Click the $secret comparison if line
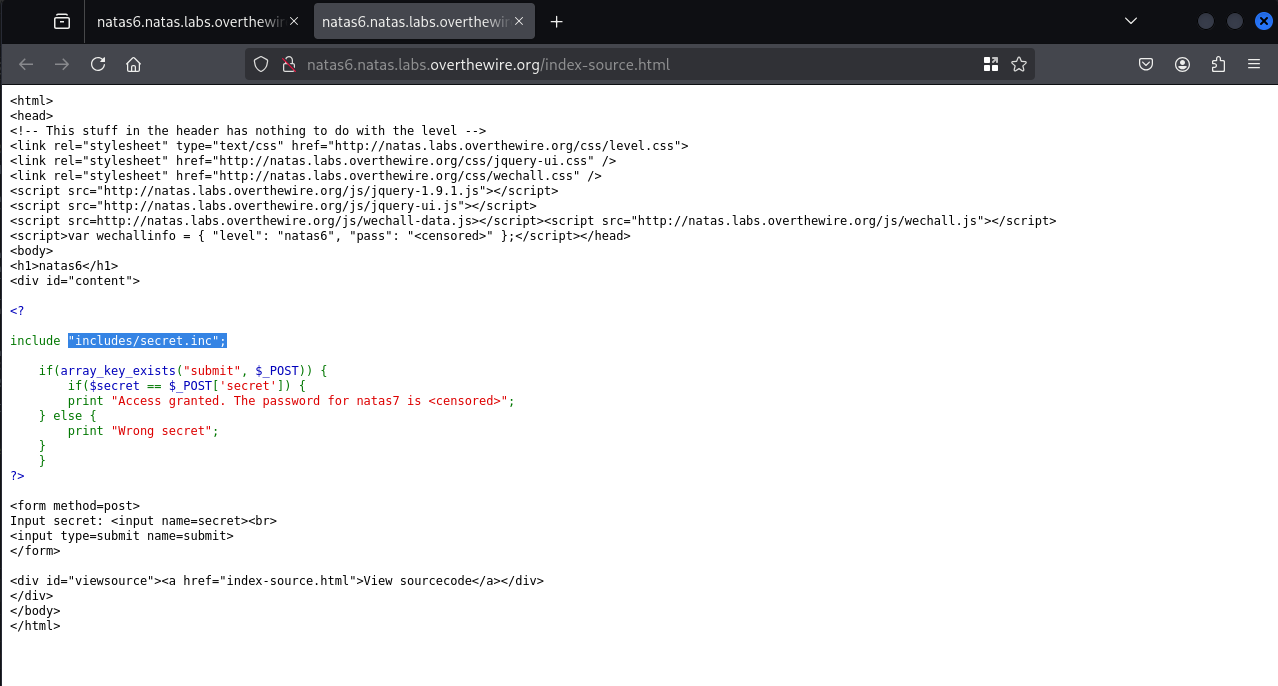Screen dimensions: 1278x686 click(186, 386)
